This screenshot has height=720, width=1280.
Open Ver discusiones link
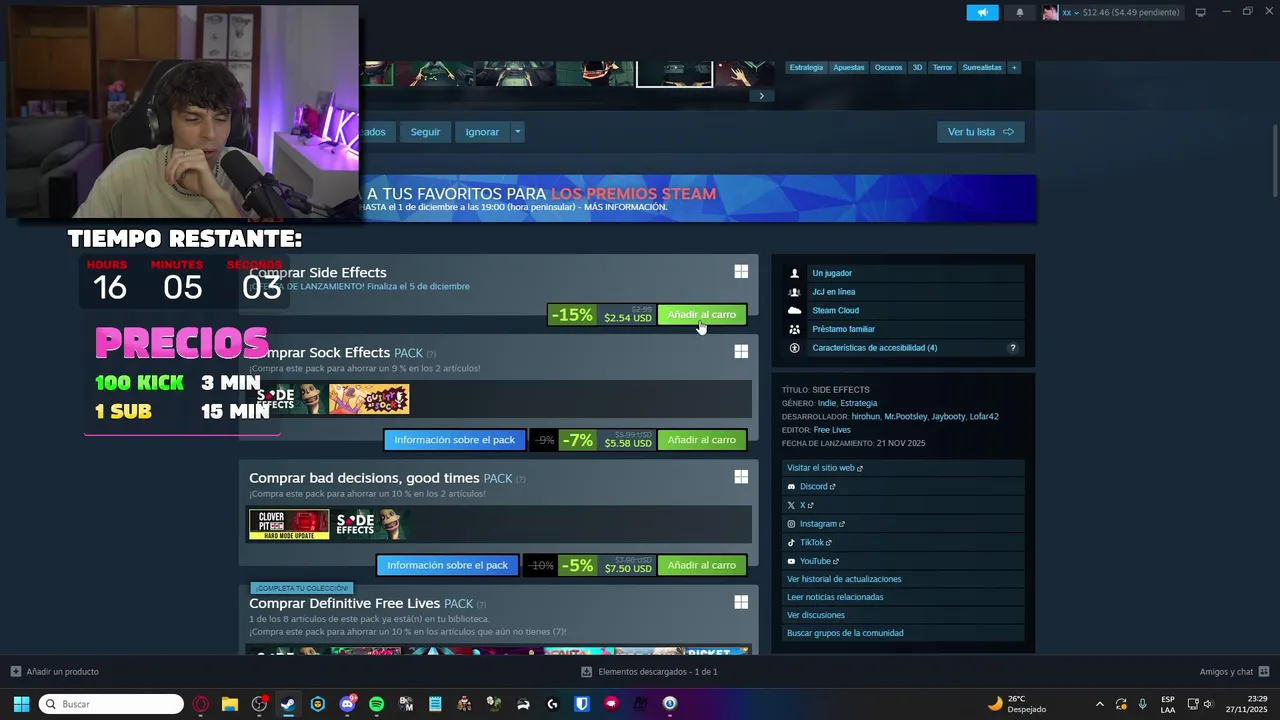816,615
